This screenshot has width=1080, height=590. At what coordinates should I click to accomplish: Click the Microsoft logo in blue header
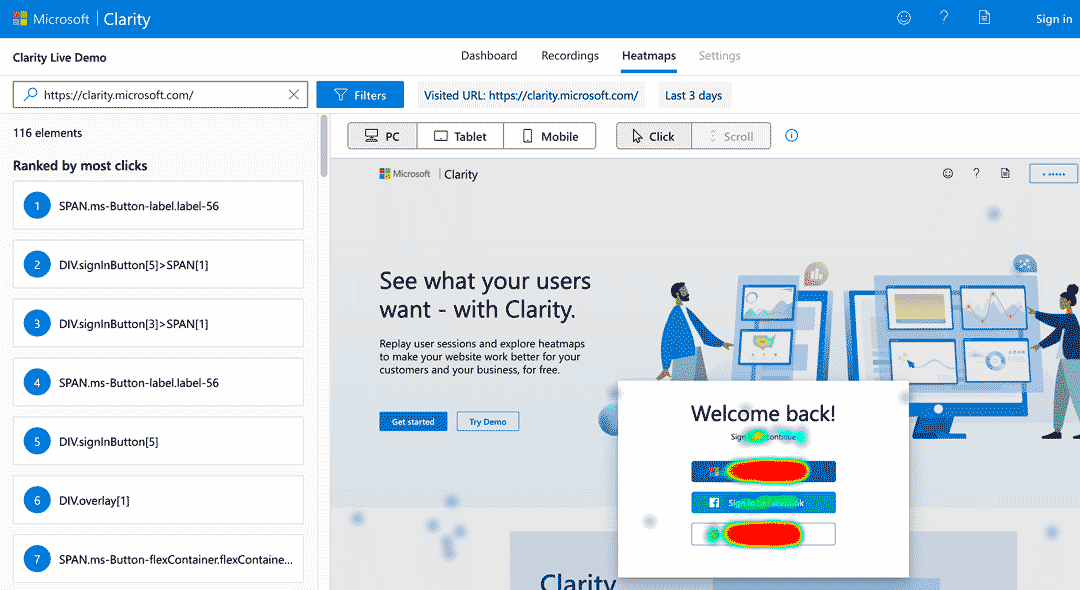21,19
